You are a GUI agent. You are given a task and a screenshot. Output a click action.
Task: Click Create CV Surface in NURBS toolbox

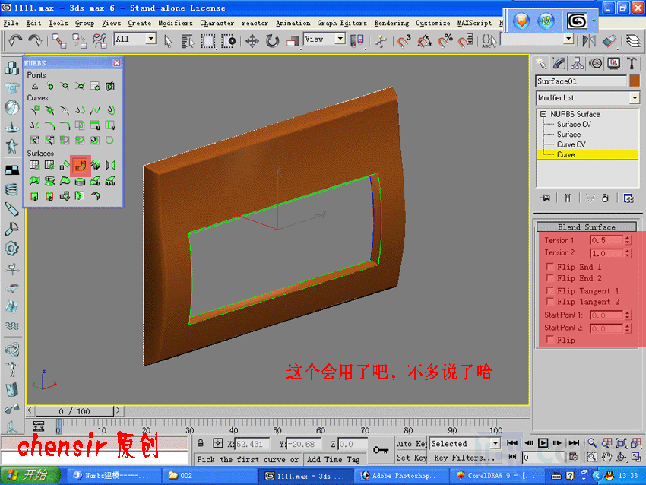tap(35, 166)
